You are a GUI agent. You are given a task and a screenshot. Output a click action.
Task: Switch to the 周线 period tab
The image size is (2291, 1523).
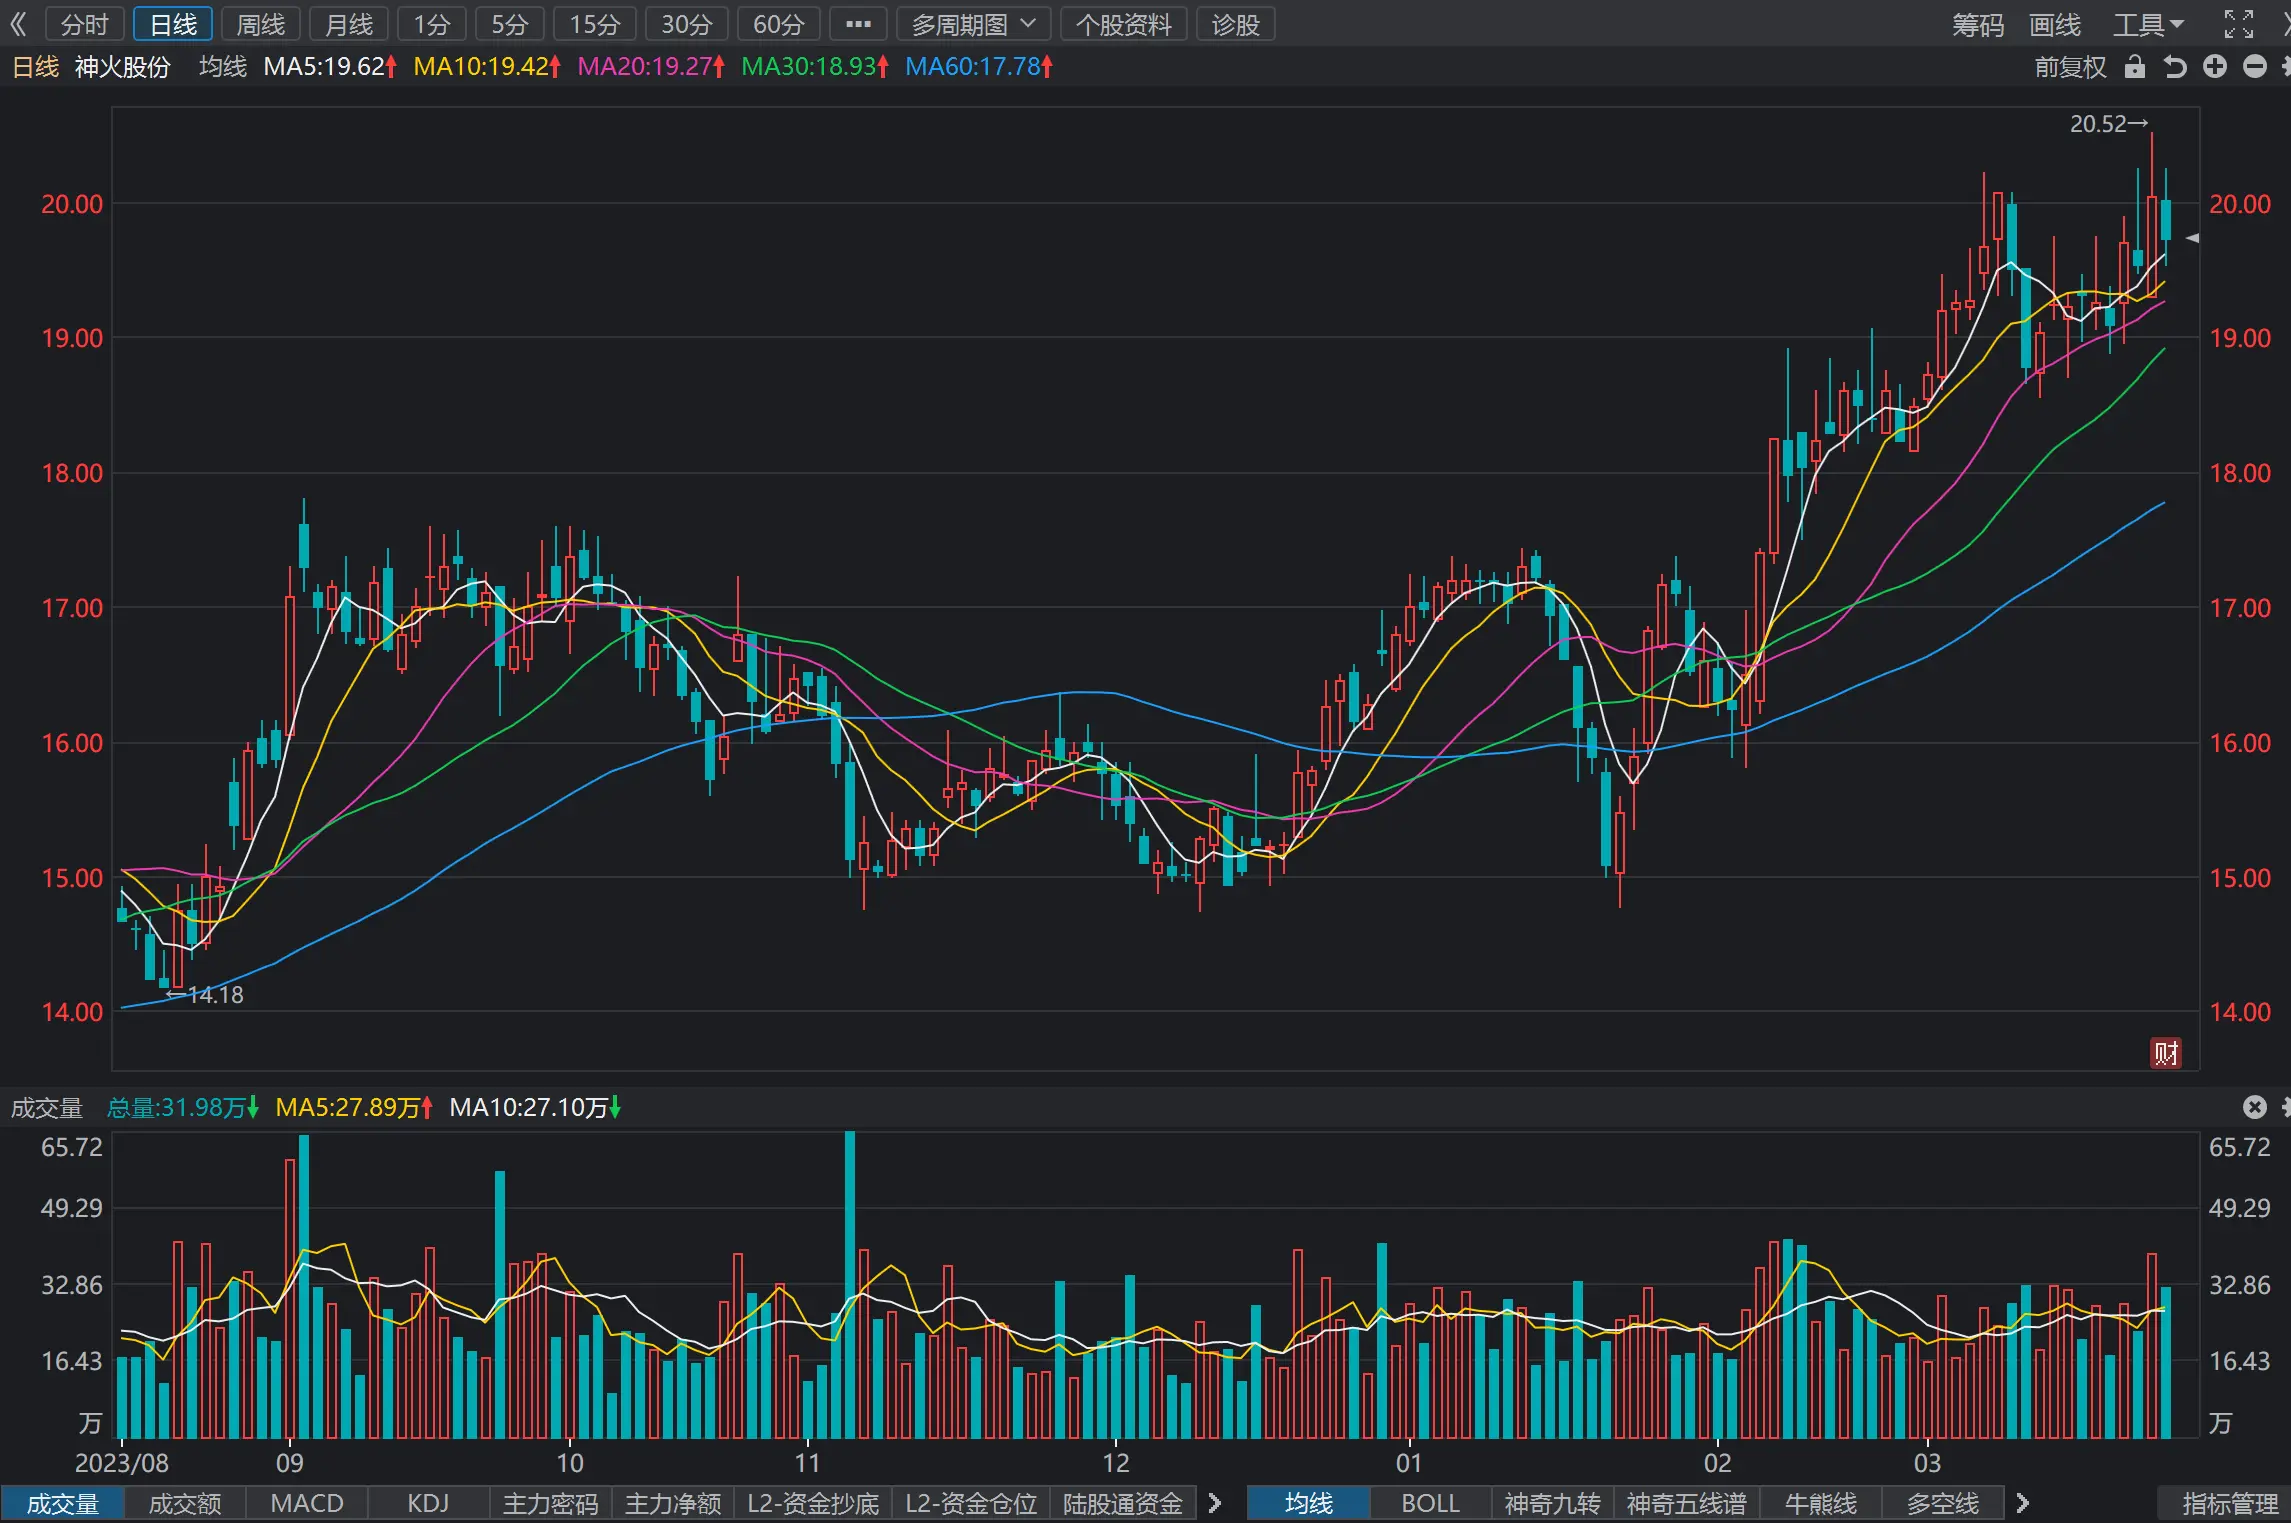click(261, 24)
